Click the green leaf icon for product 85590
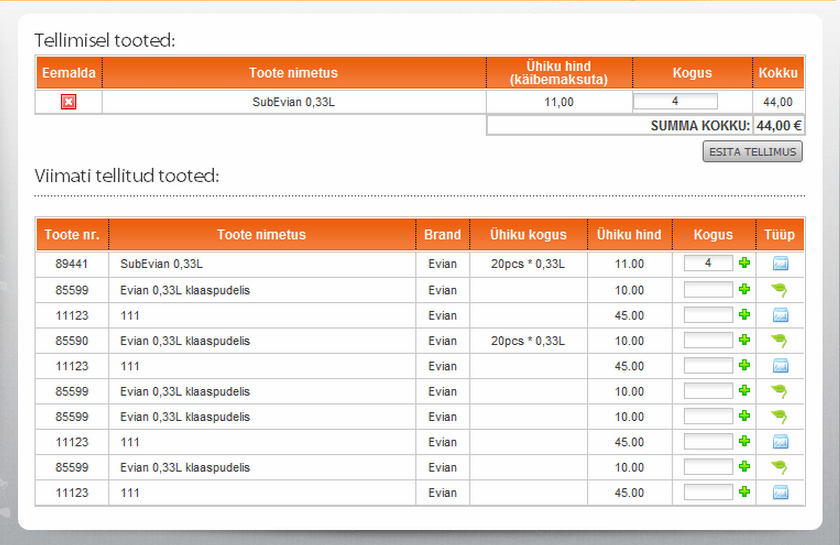Screen dimensions: 840x545 (x=779, y=340)
